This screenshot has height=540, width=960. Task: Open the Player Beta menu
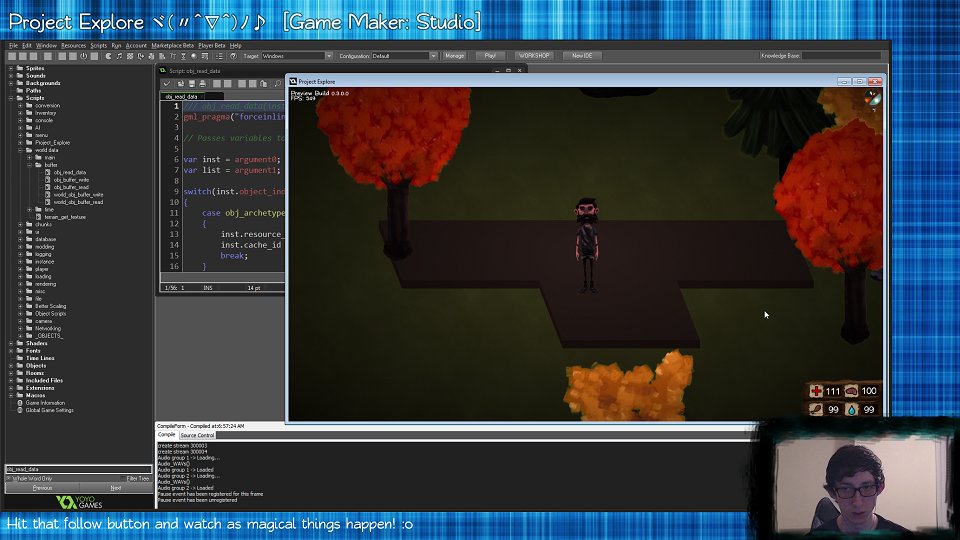click(x=212, y=45)
